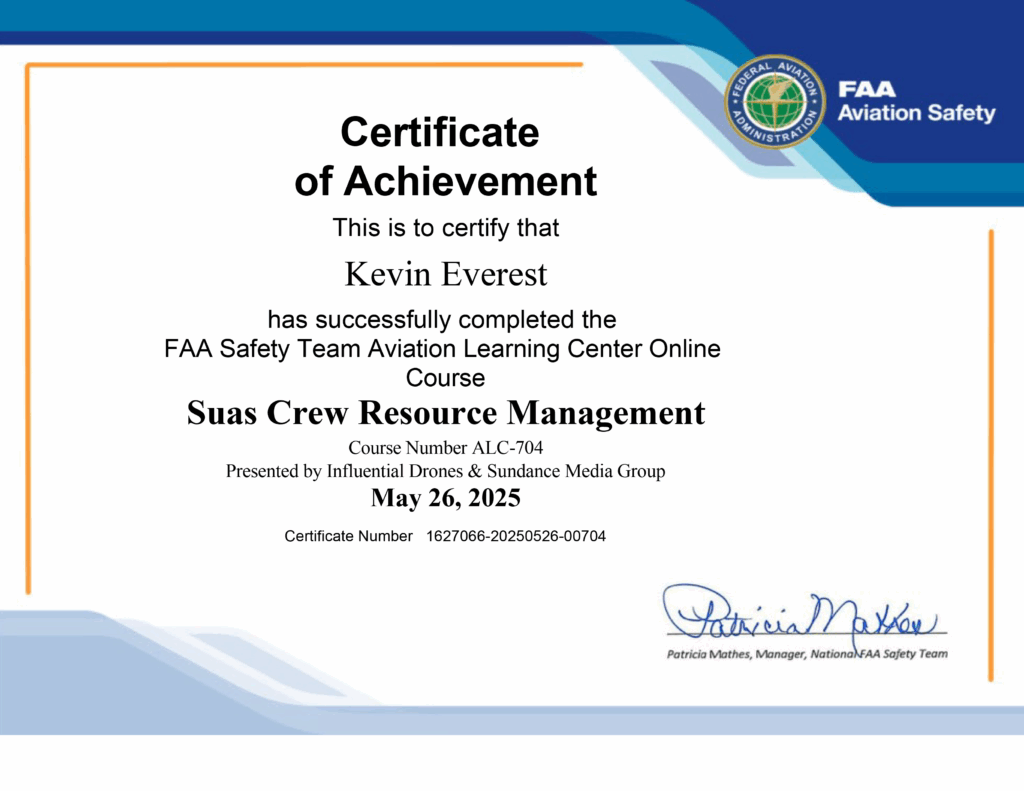Click the FAA Aviation Safety text logo

[916, 102]
